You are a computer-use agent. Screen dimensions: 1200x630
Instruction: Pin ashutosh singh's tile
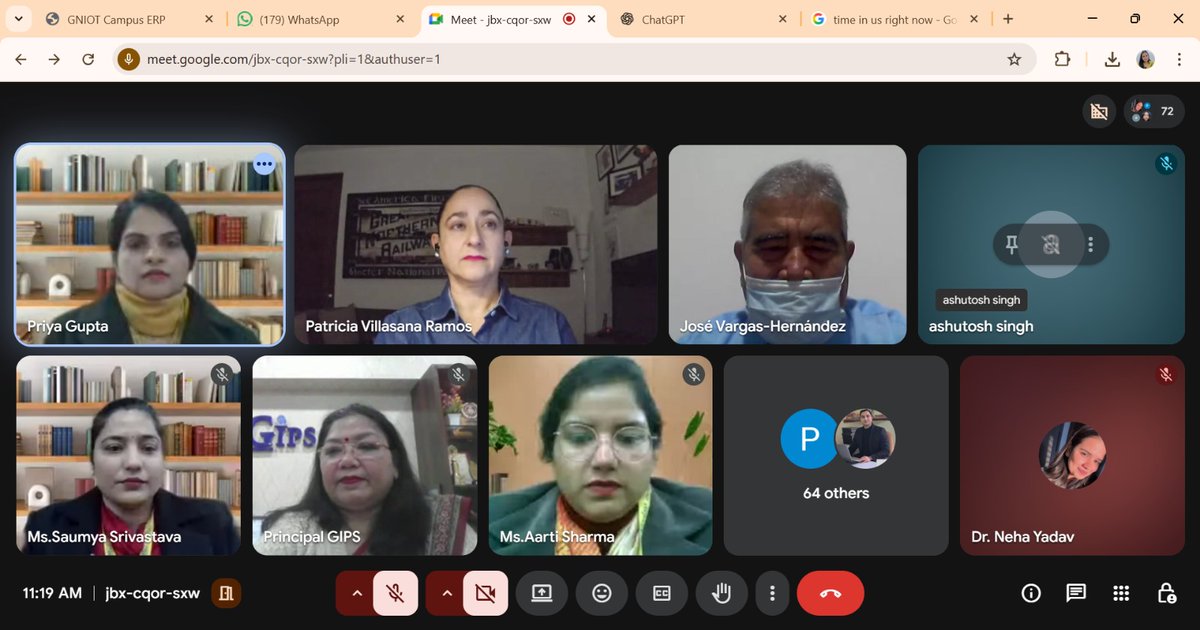1012,244
